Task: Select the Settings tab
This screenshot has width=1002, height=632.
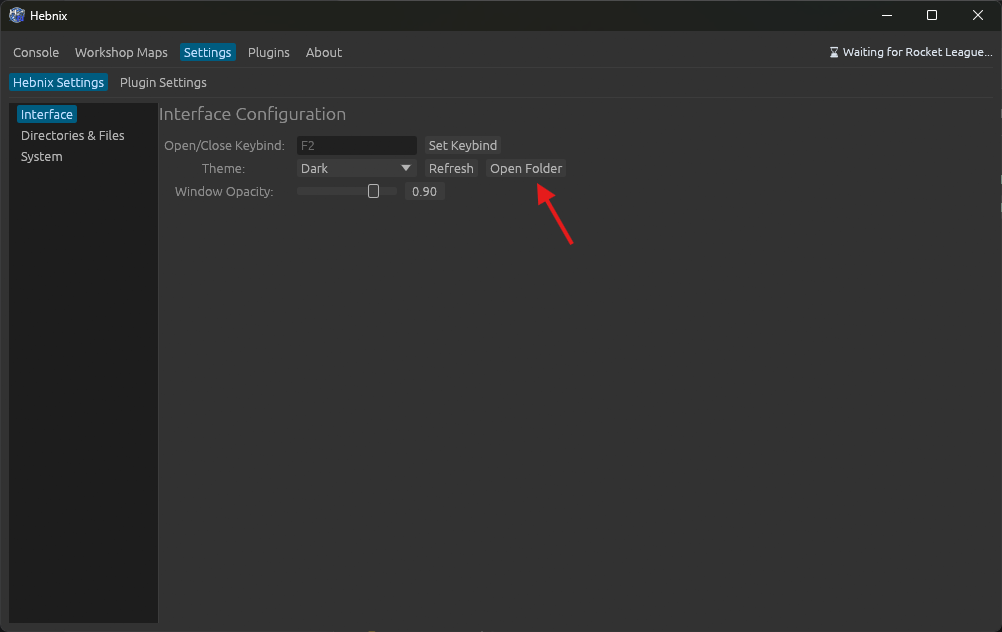Action: (x=207, y=52)
